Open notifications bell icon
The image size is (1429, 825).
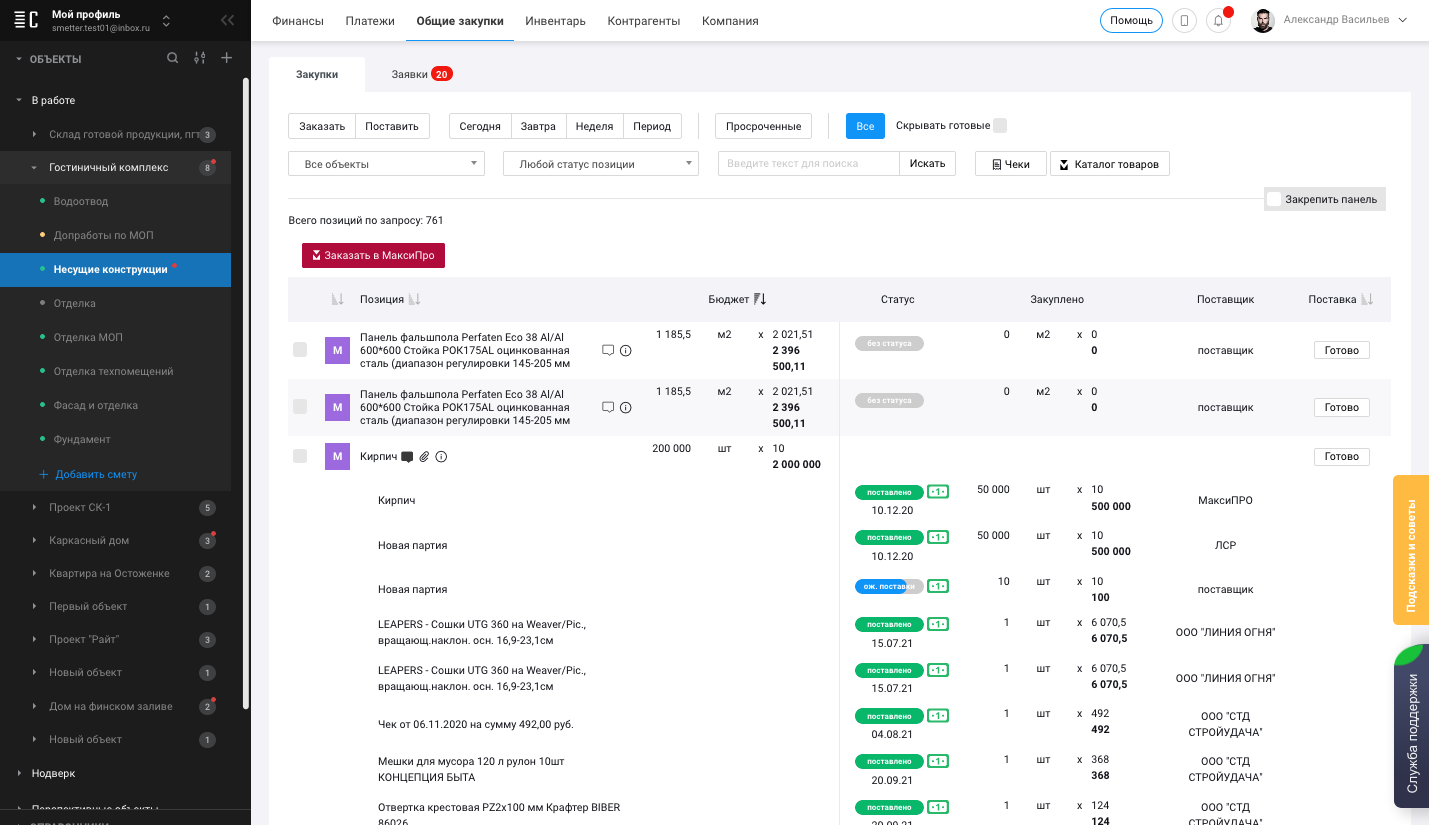tap(1218, 20)
